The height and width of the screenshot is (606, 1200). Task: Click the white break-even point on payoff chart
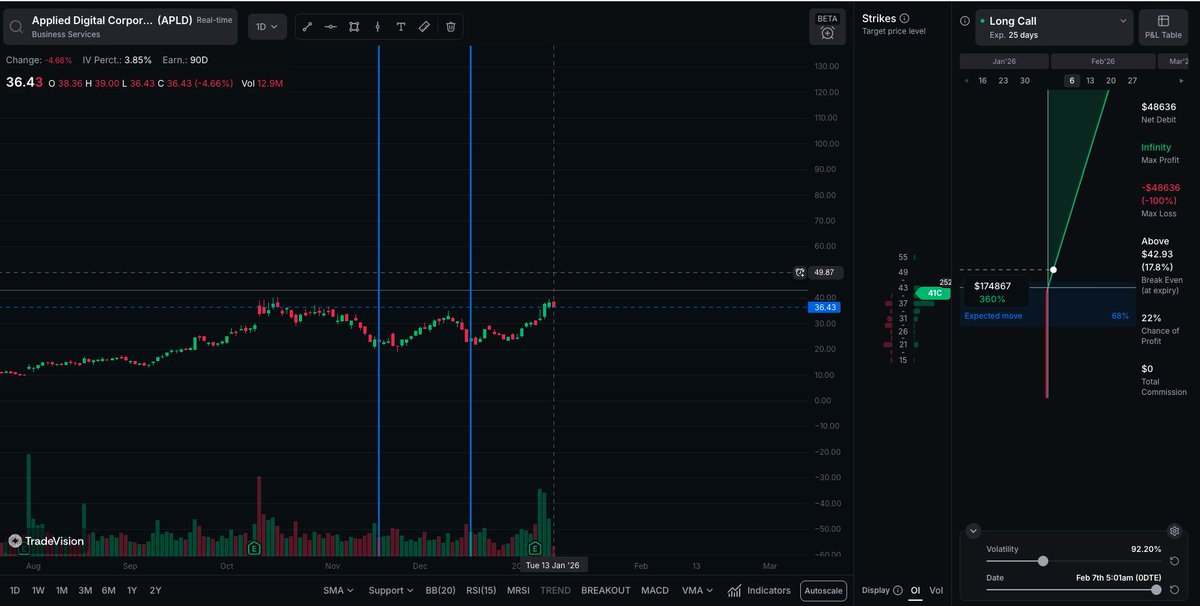point(1053,270)
